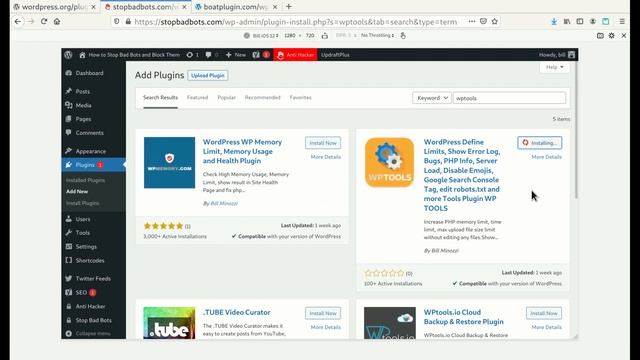Toggle touch simulation icon
Screen dimensions: 640x360
[403, 36]
